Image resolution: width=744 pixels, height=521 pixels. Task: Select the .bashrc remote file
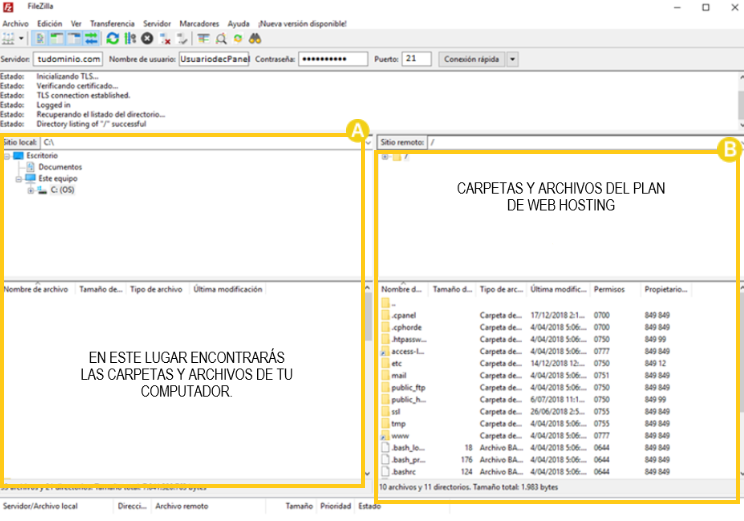[404, 472]
